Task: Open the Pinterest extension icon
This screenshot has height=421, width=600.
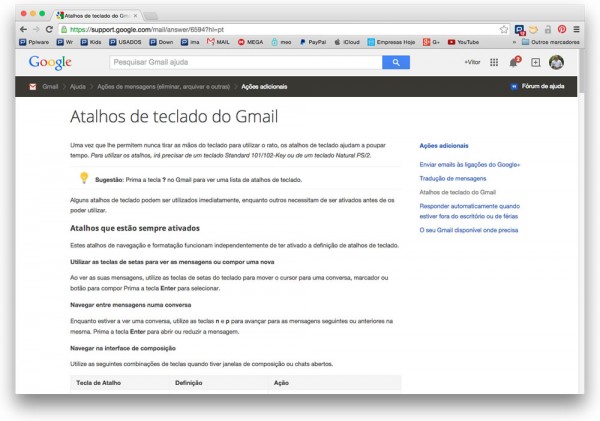Action: tap(562, 29)
